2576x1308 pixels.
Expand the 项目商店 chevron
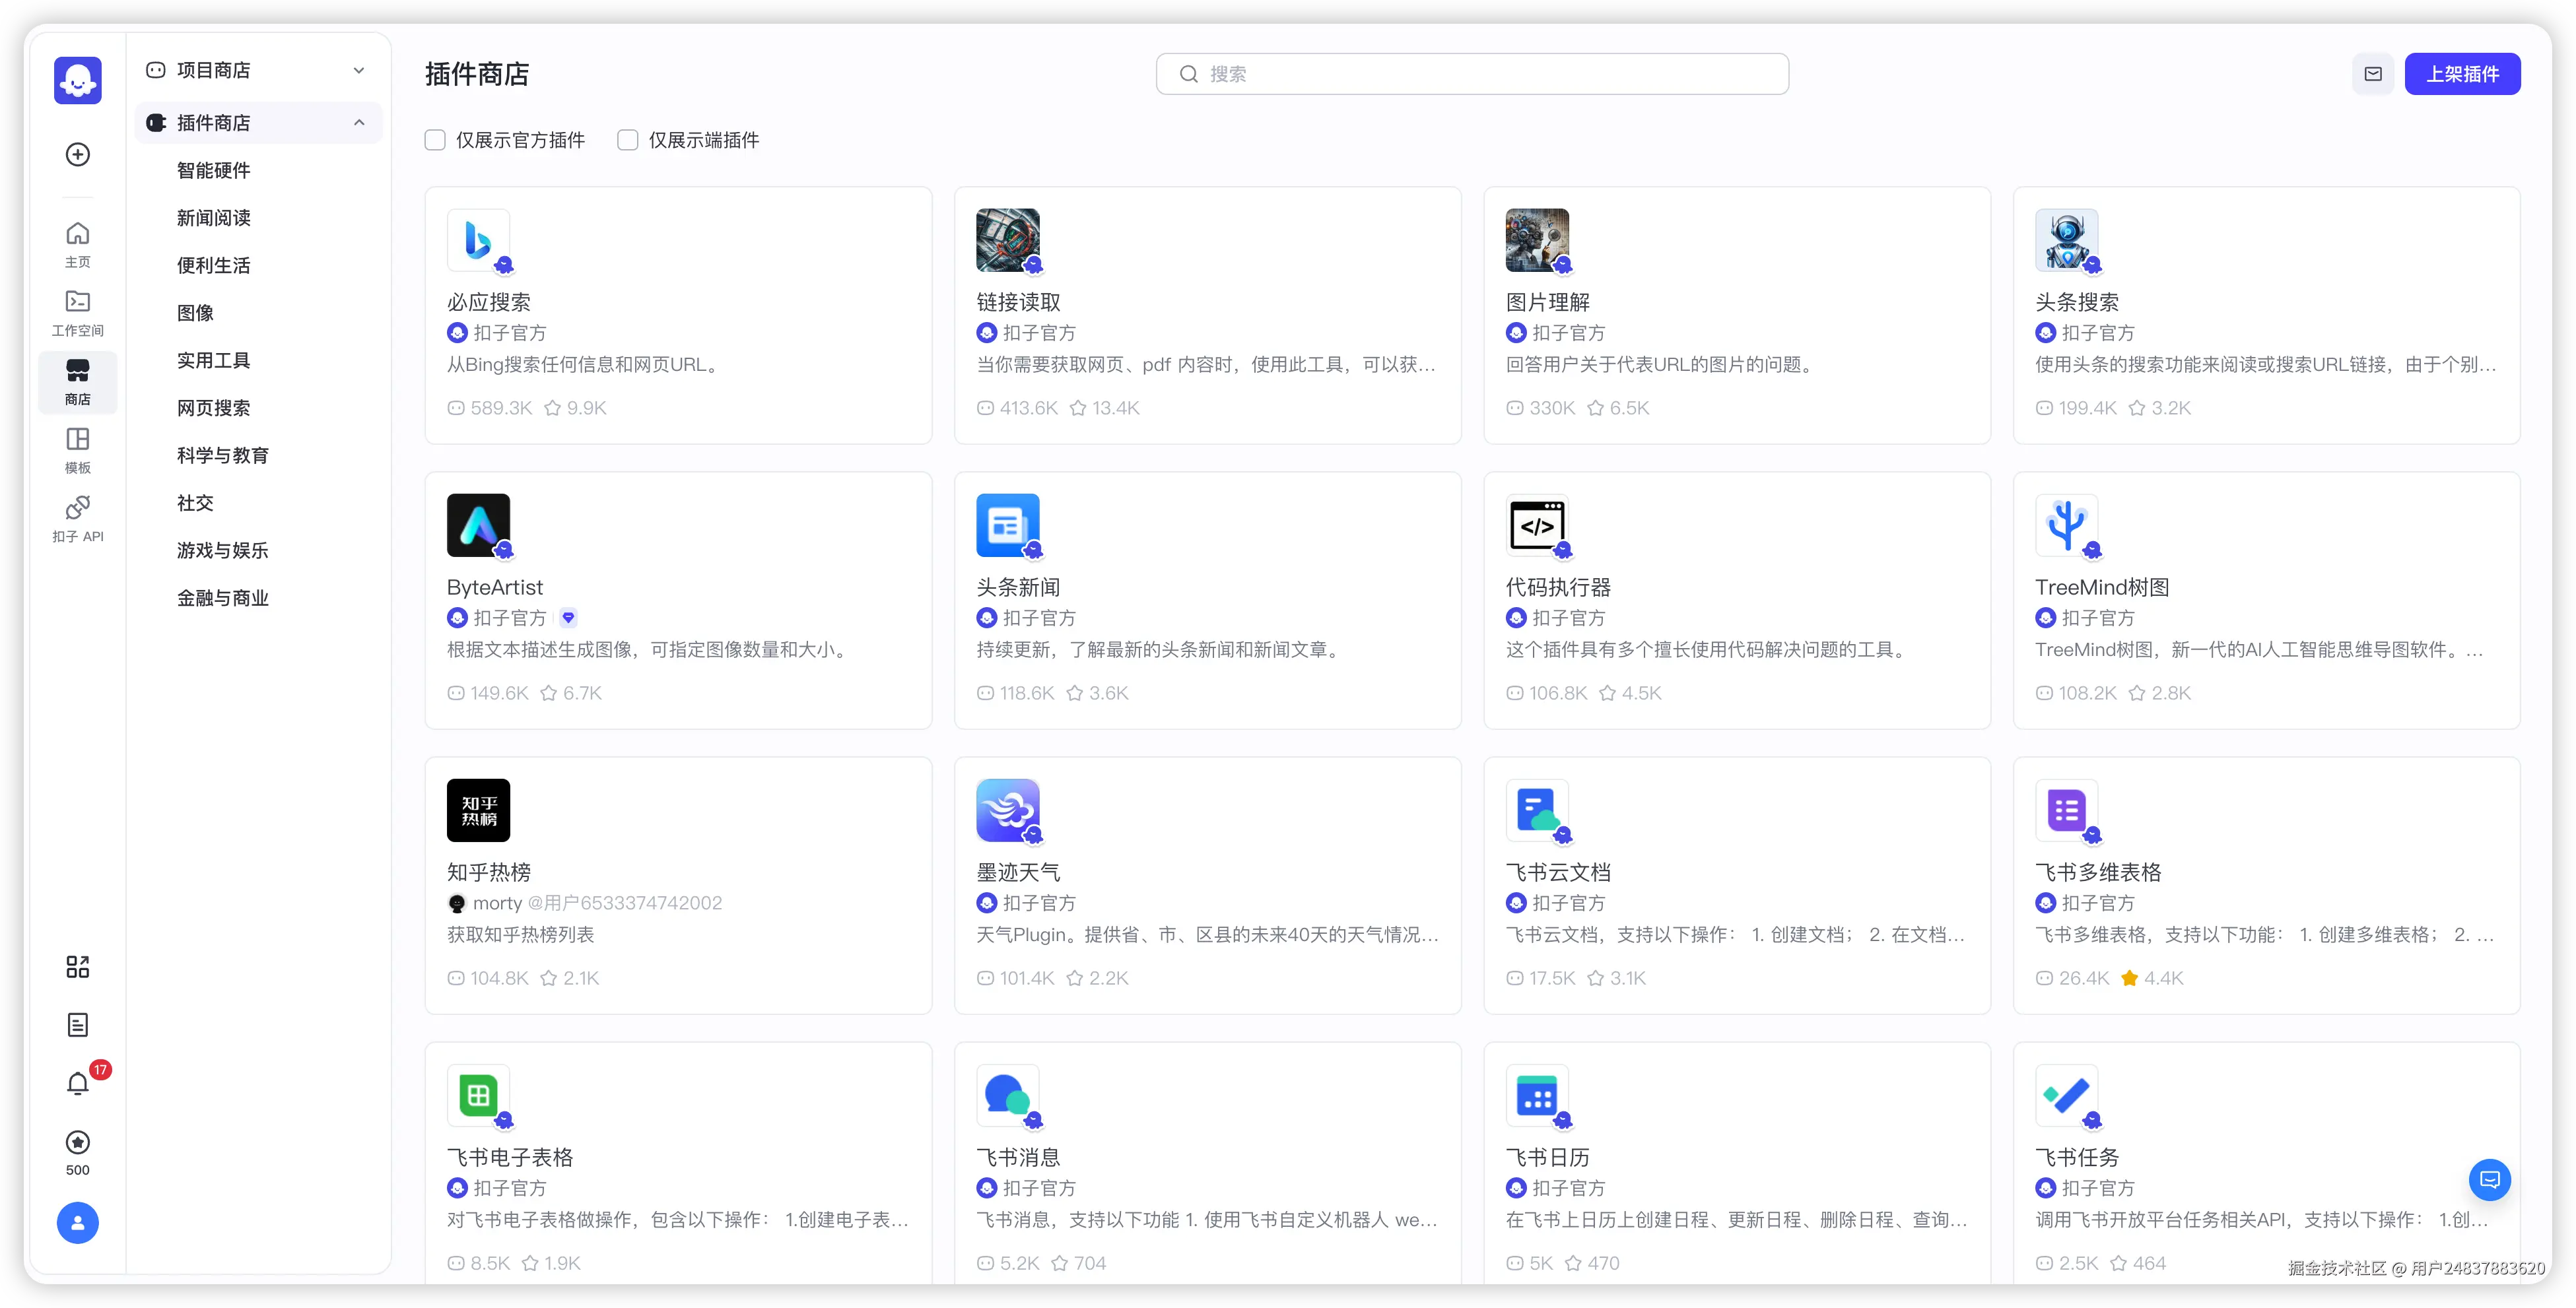tap(359, 70)
